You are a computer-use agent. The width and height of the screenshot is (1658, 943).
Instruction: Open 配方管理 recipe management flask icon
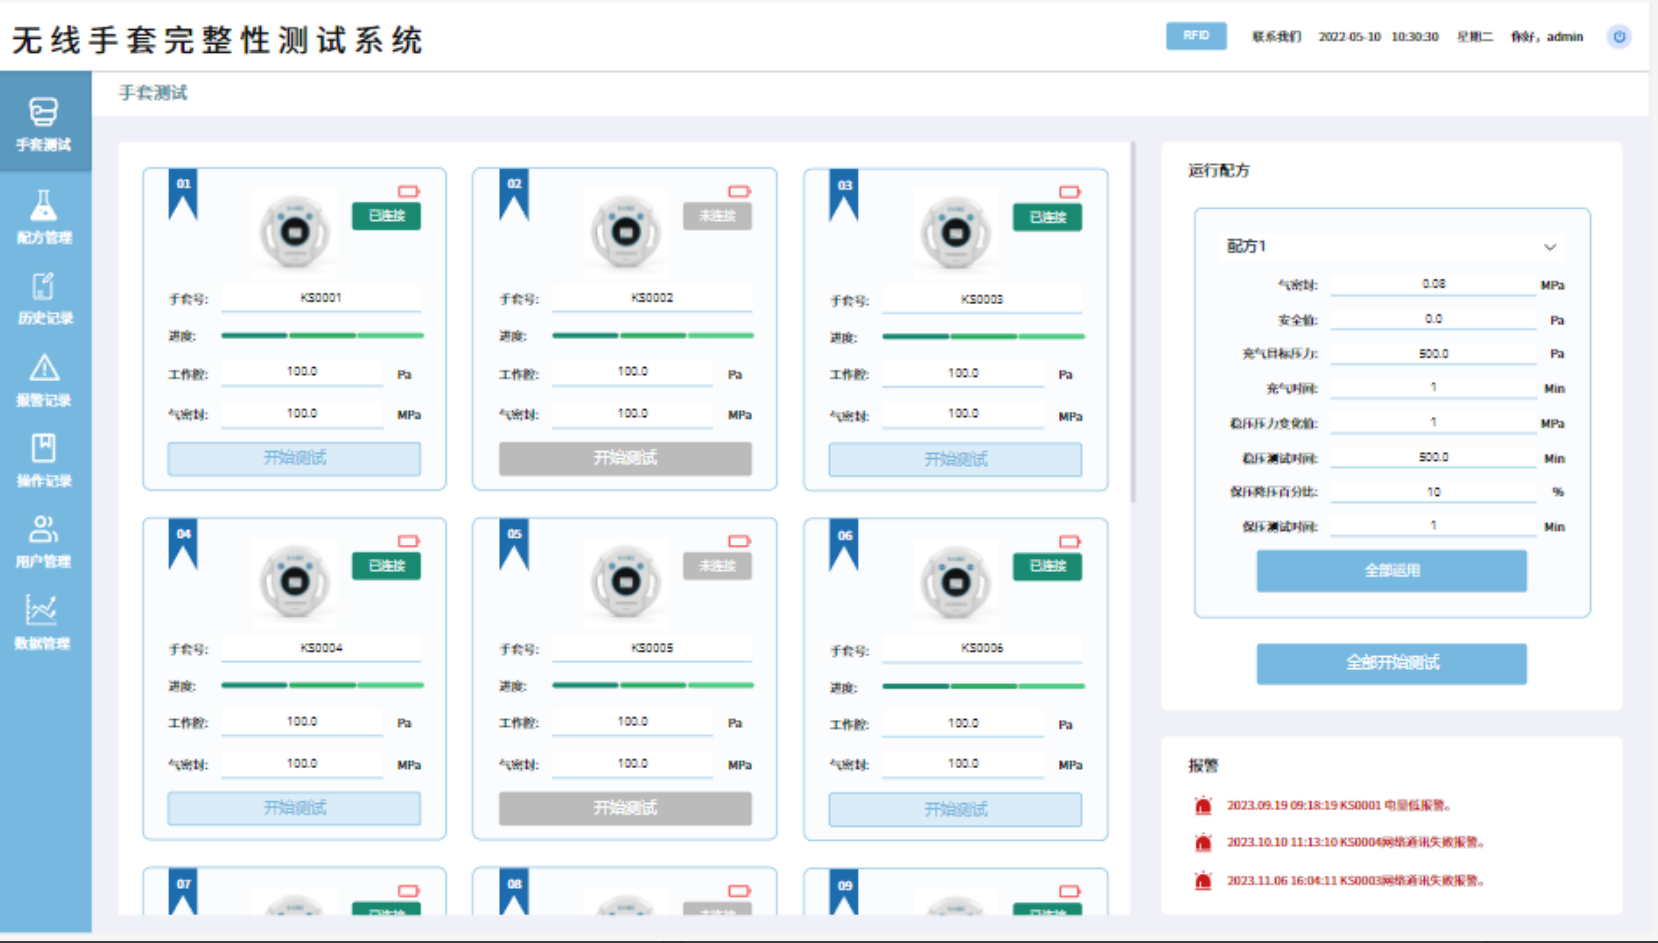pos(43,206)
